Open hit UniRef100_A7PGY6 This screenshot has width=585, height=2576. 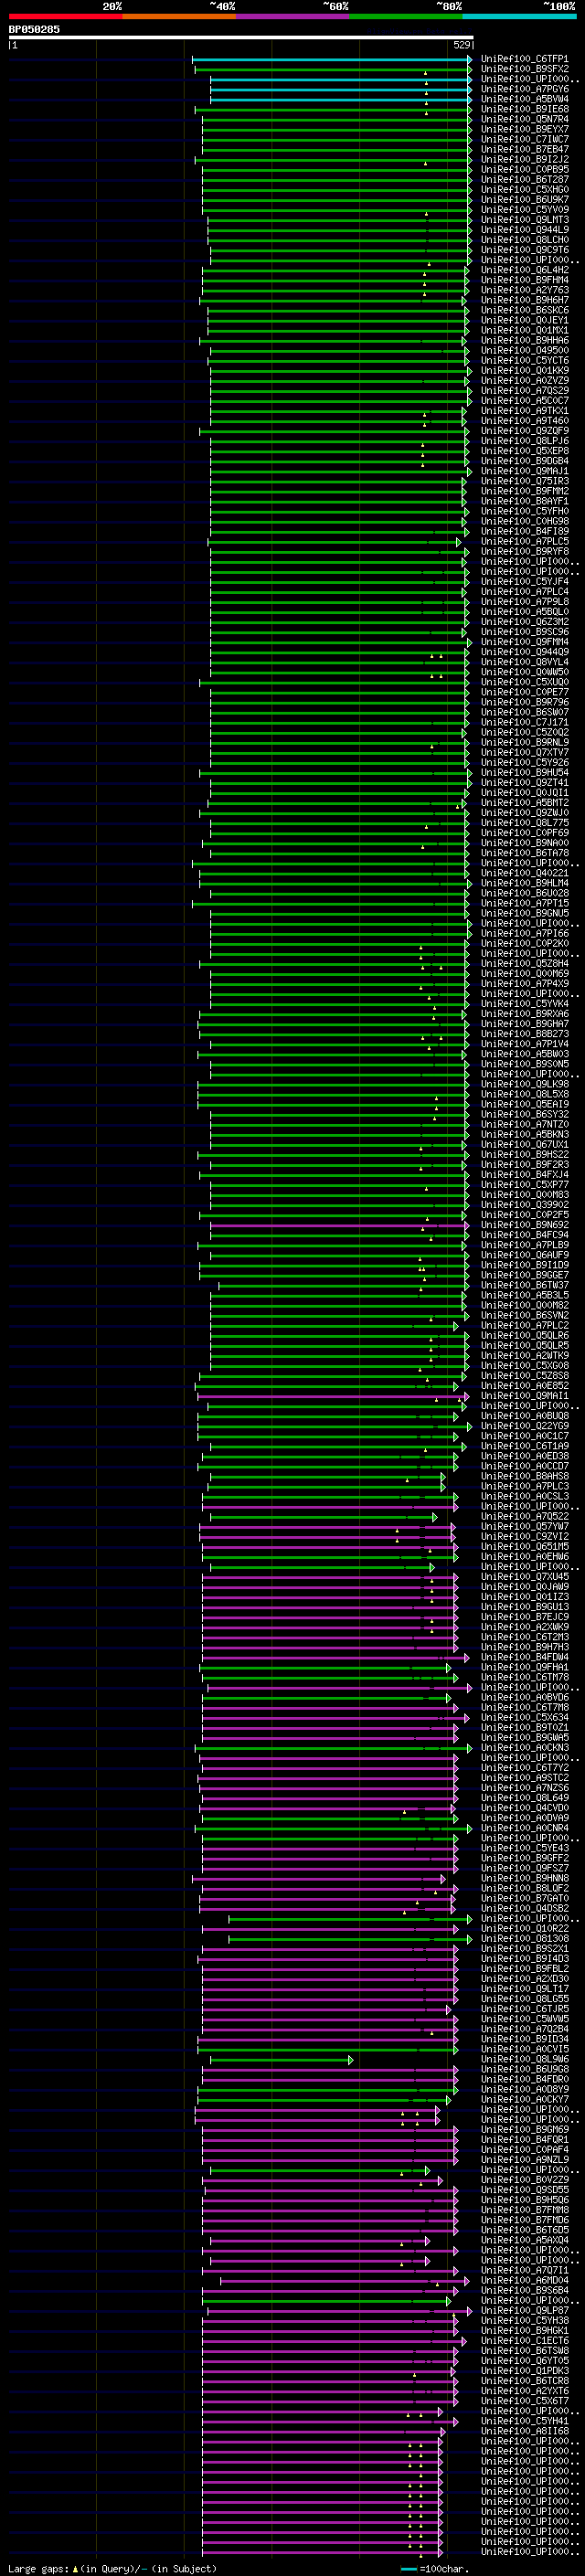[x=524, y=89]
